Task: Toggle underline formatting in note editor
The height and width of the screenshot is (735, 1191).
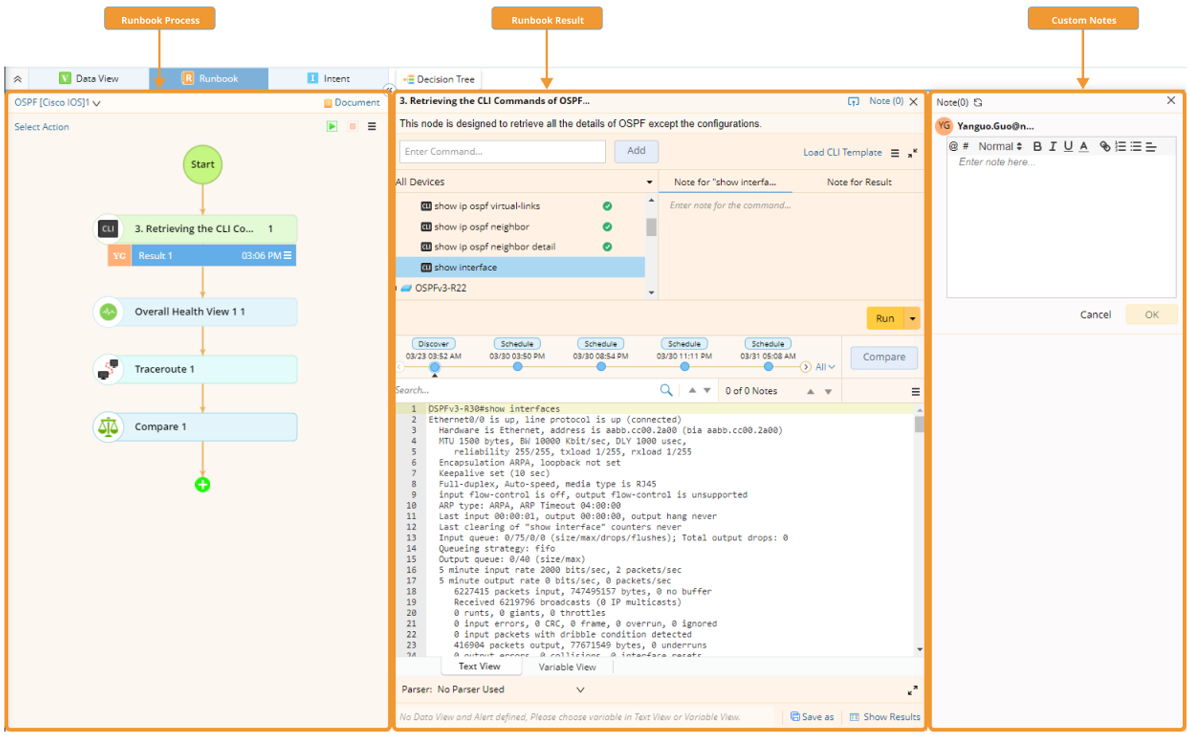Action: point(1068,147)
